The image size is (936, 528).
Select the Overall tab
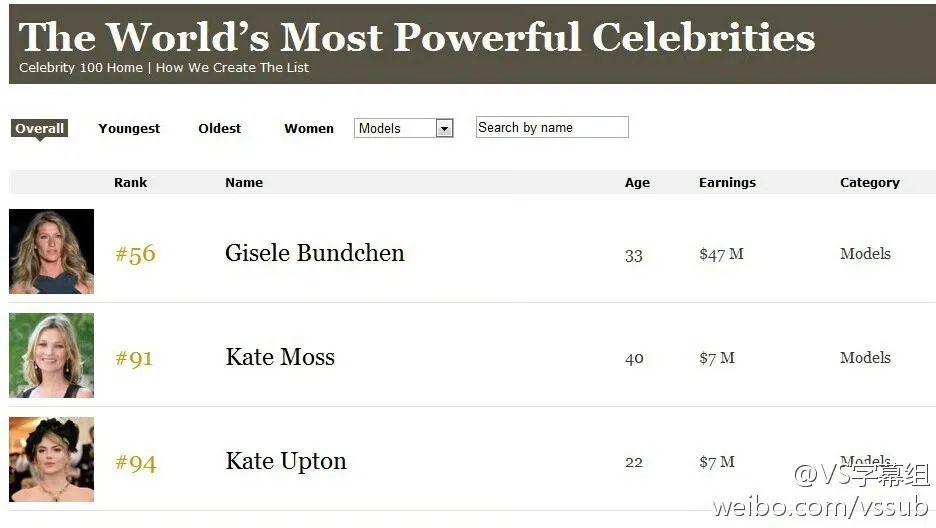pos(40,128)
